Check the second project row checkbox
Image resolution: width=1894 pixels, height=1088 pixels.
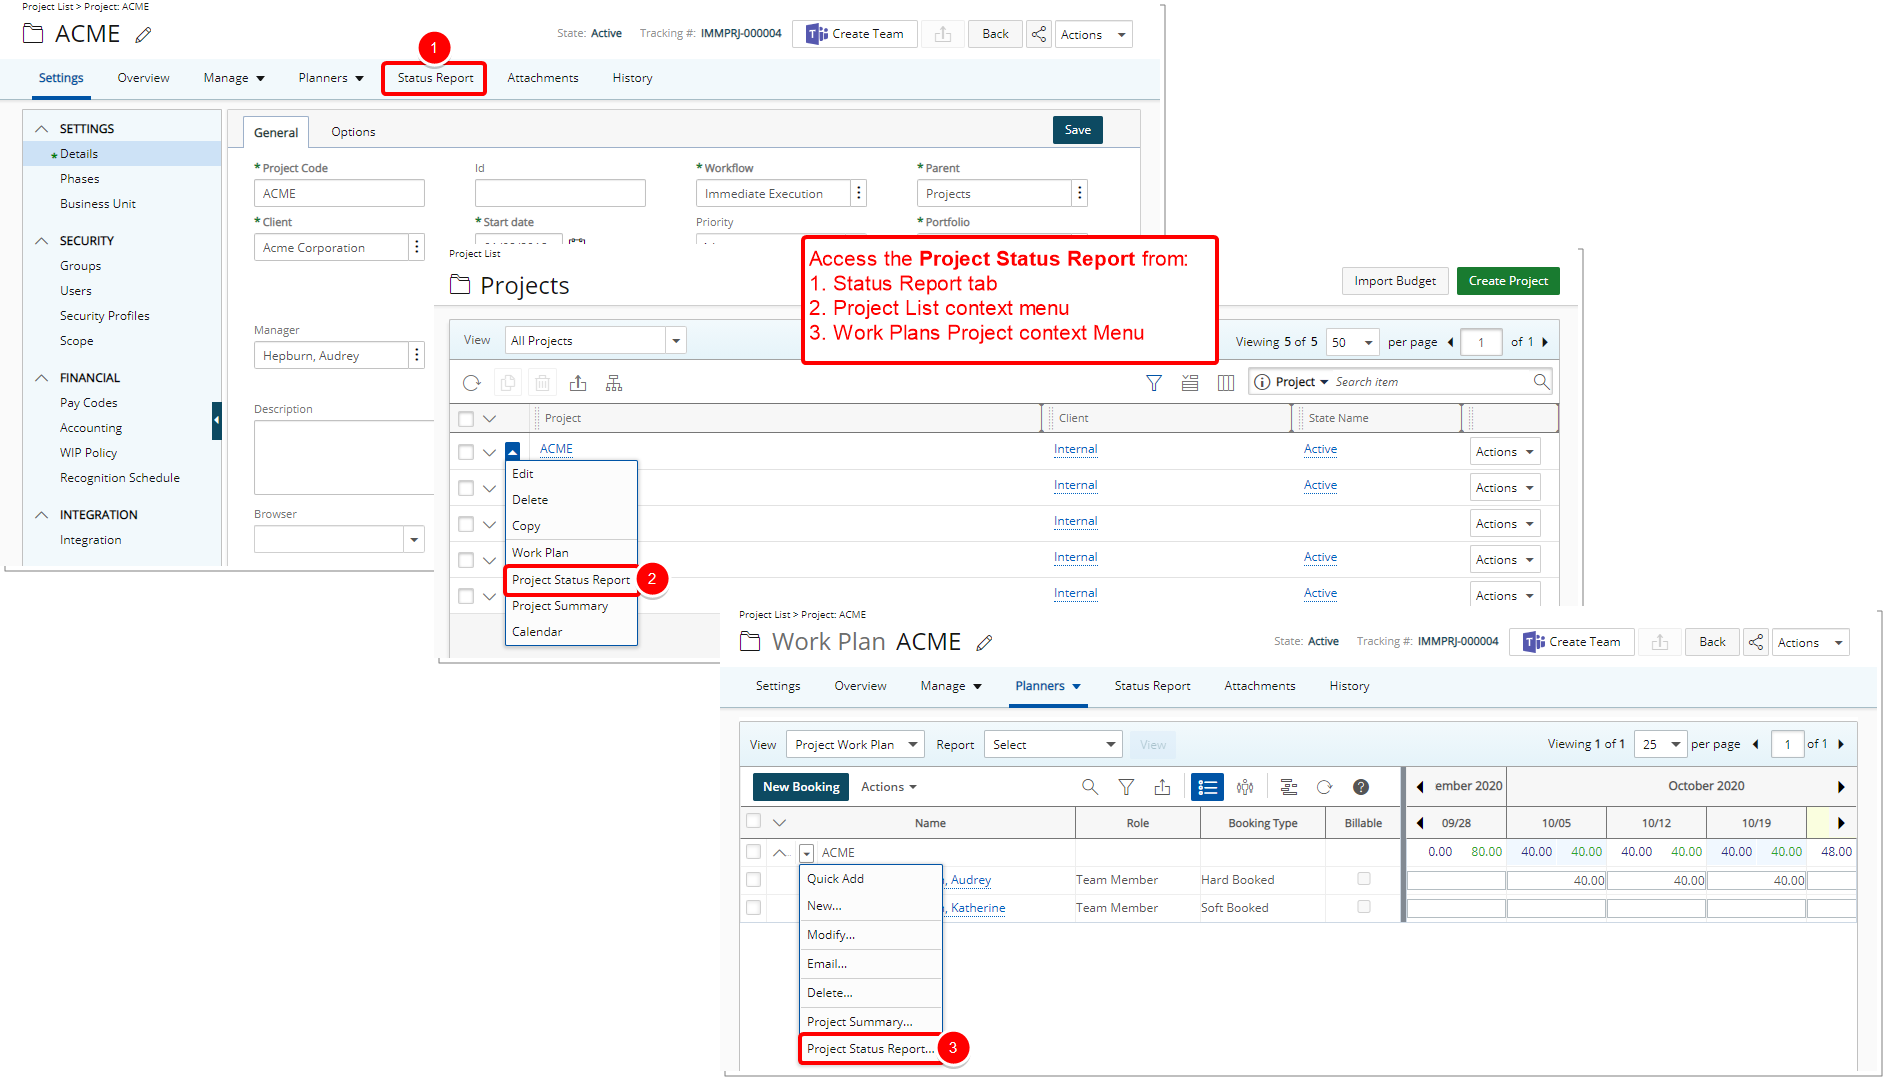[x=466, y=488]
